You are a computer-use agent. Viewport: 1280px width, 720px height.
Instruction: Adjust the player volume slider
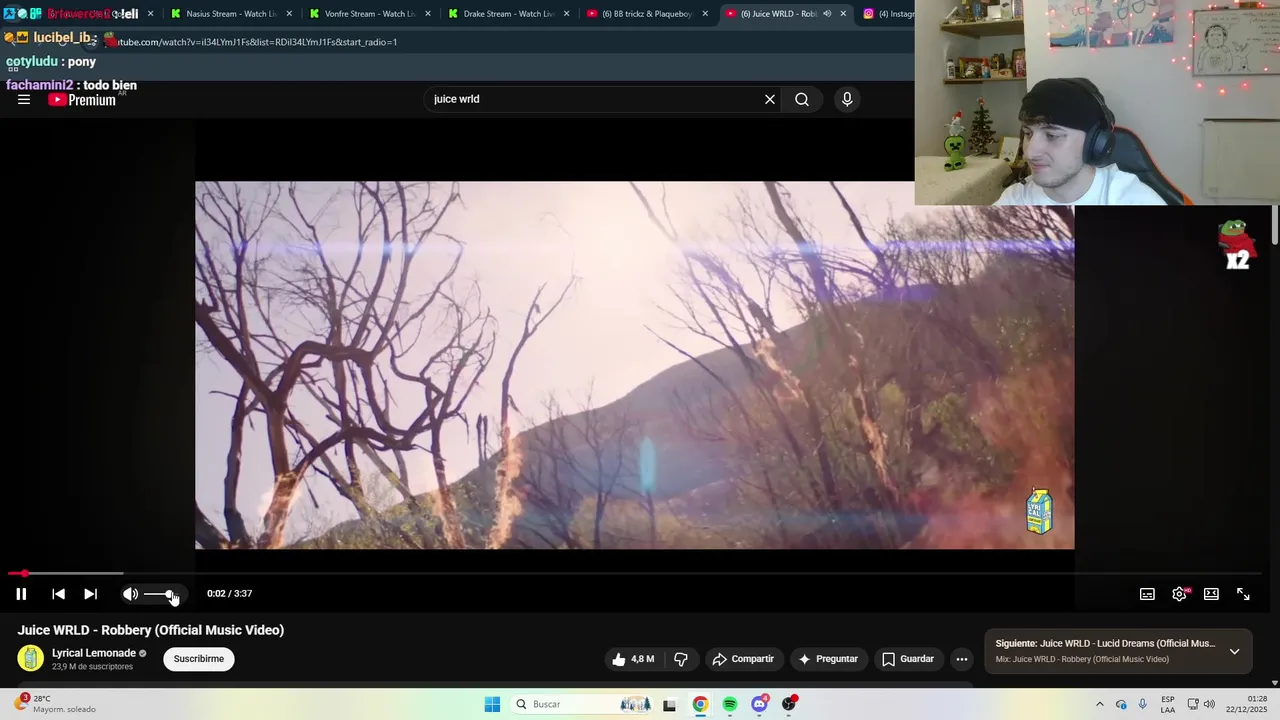pos(160,594)
